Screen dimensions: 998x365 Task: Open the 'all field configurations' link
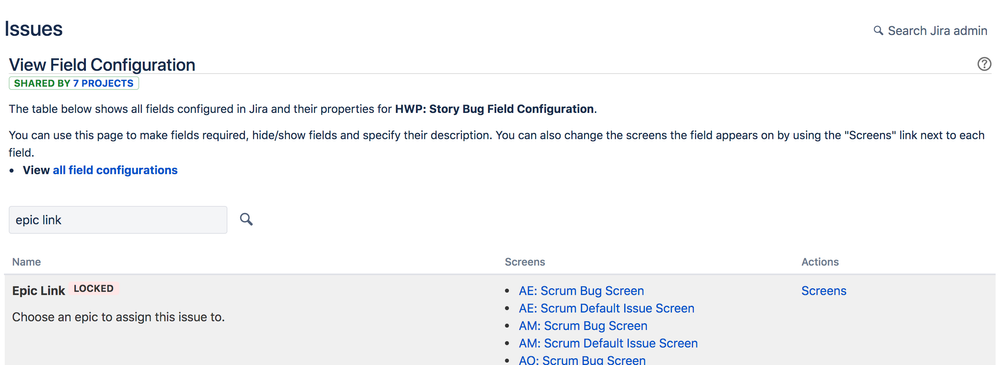pyautogui.click(x=115, y=170)
